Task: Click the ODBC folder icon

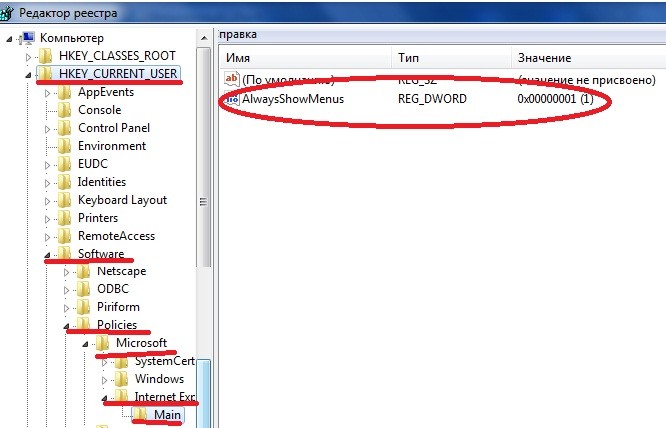Action: coord(84,289)
